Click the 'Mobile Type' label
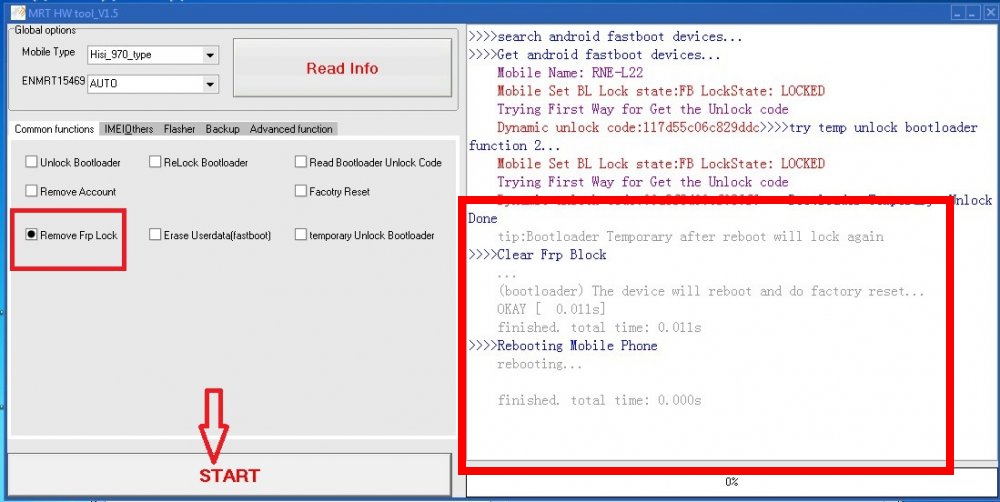1000x502 pixels. click(48, 52)
